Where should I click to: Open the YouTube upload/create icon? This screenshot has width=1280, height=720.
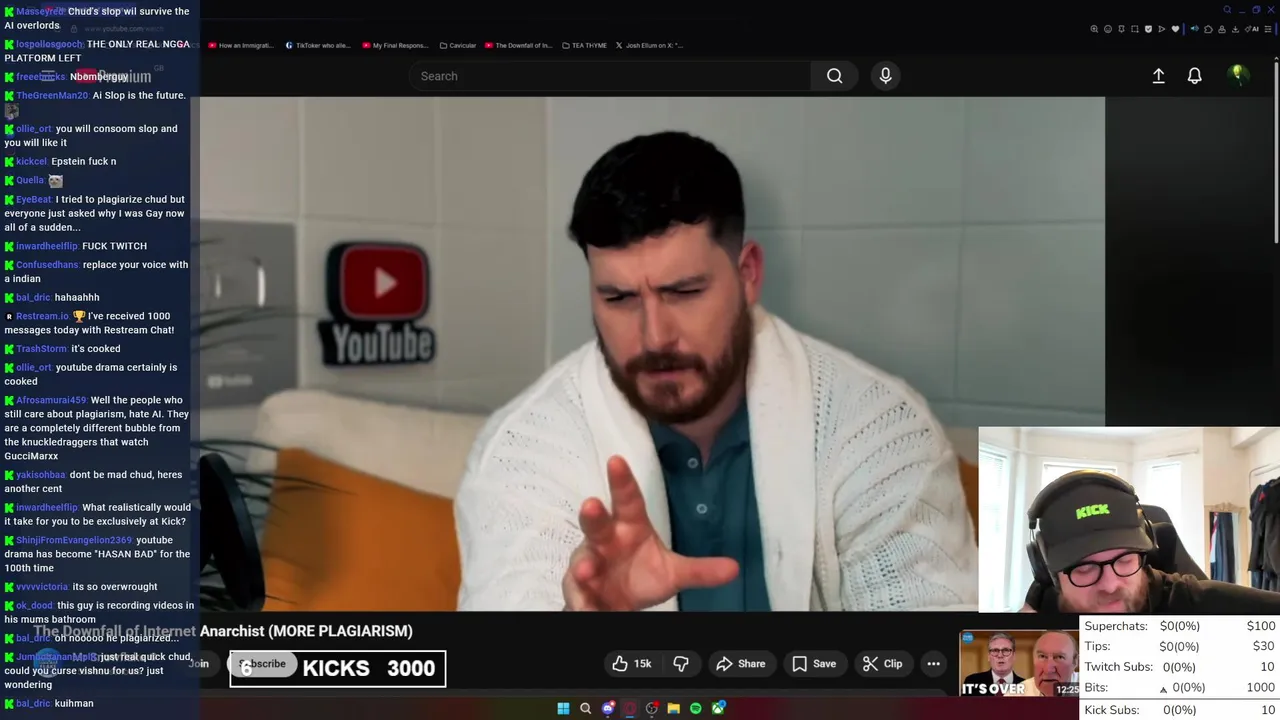tap(1158, 76)
